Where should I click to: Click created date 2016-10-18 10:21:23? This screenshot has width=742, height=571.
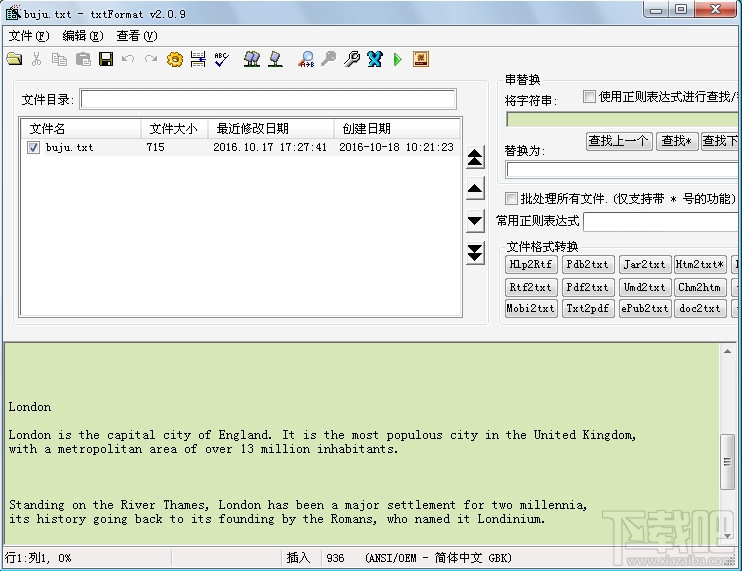tap(396, 147)
